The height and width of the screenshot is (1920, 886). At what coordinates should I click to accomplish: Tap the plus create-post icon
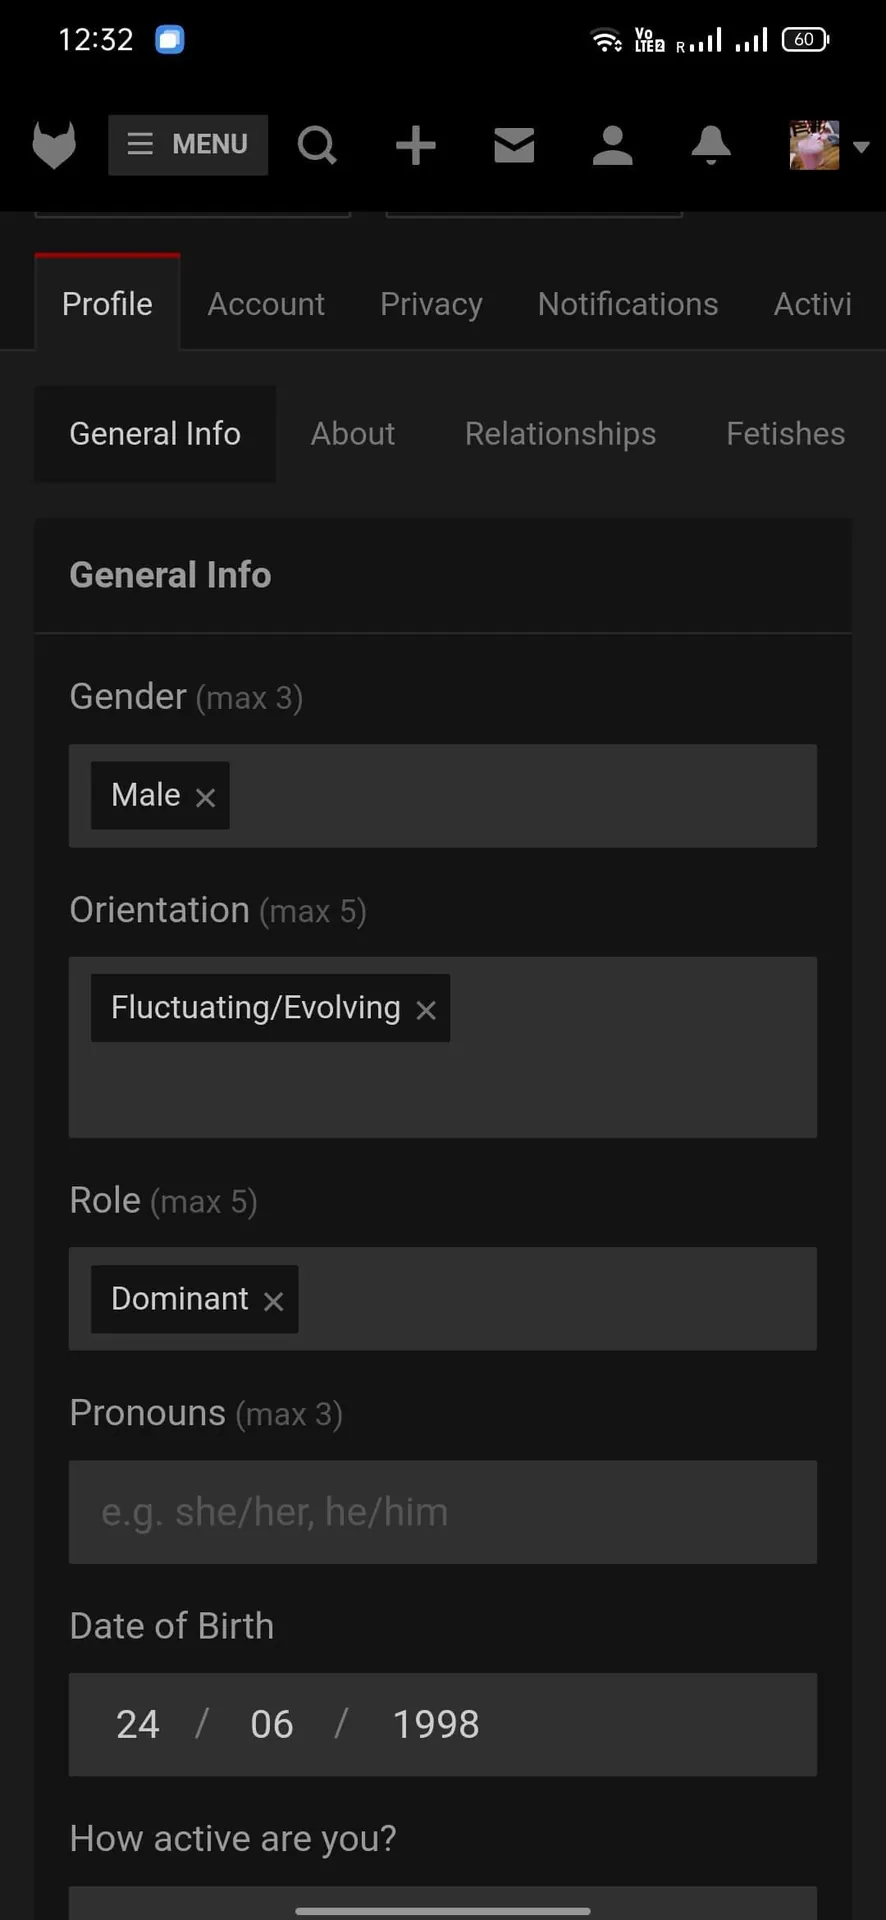415,146
